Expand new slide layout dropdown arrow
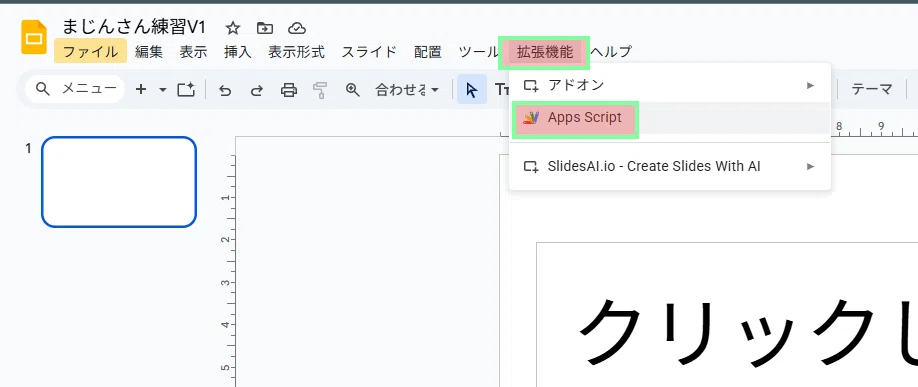 [163, 90]
